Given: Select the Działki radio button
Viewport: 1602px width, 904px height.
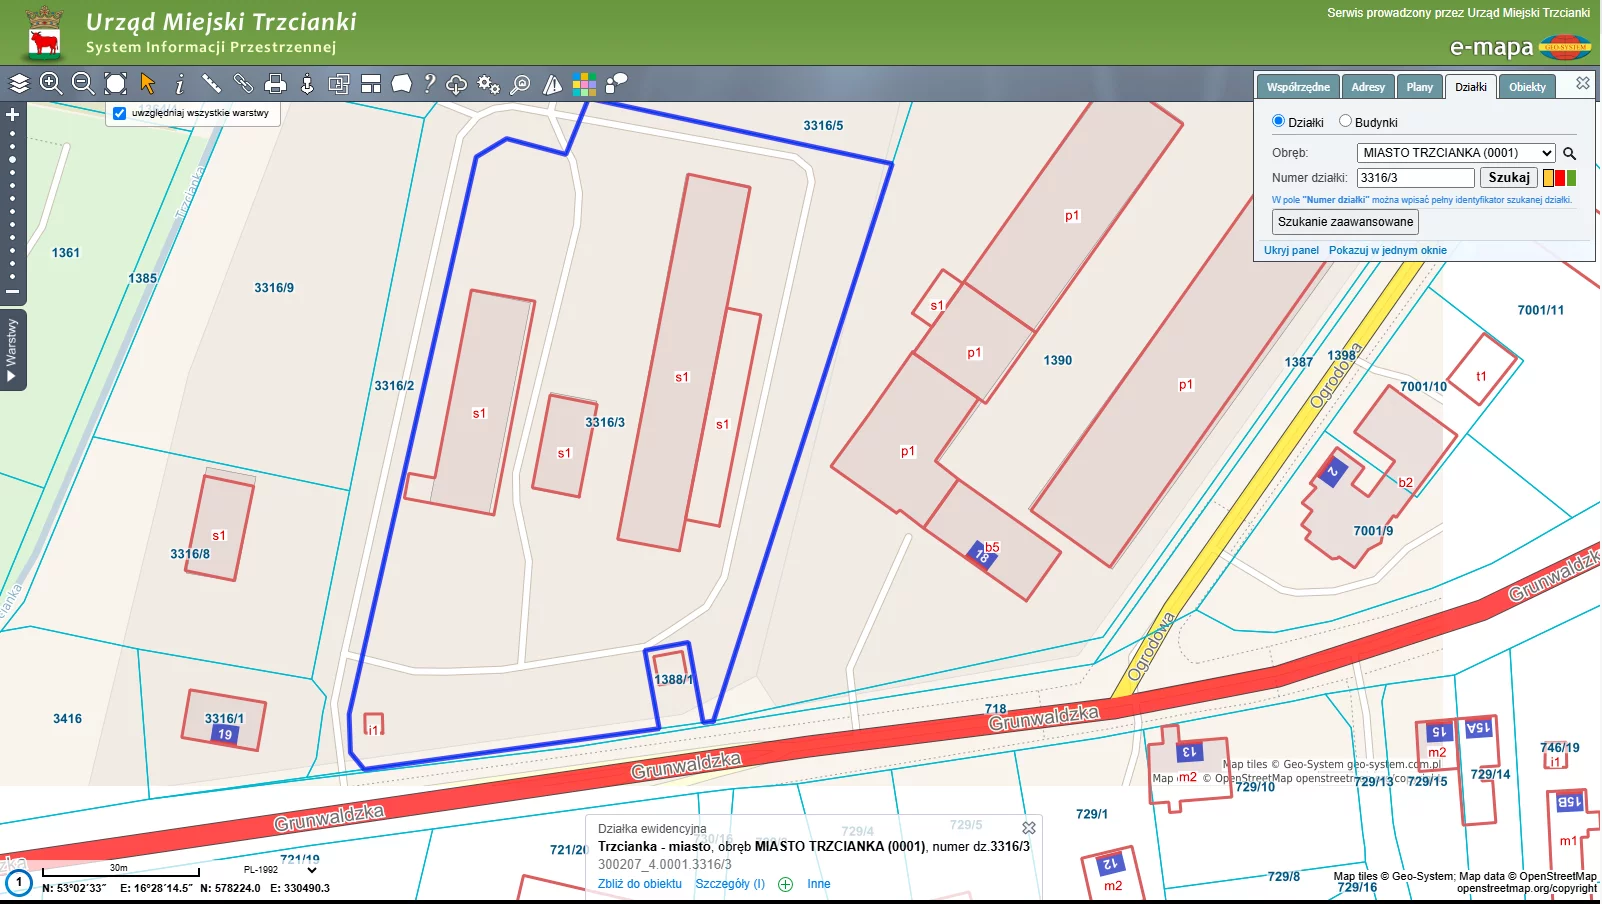Looking at the screenshot, I should click(1278, 121).
